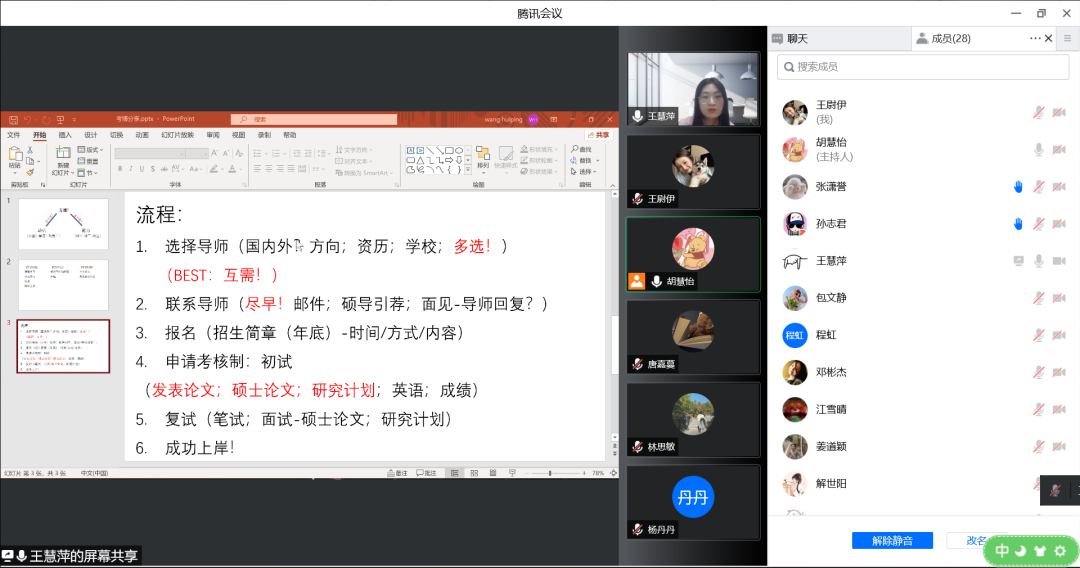The width and height of the screenshot is (1080, 568).
Task: Open the 插入 Insert ribbon tab
Action: pos(65,135)
